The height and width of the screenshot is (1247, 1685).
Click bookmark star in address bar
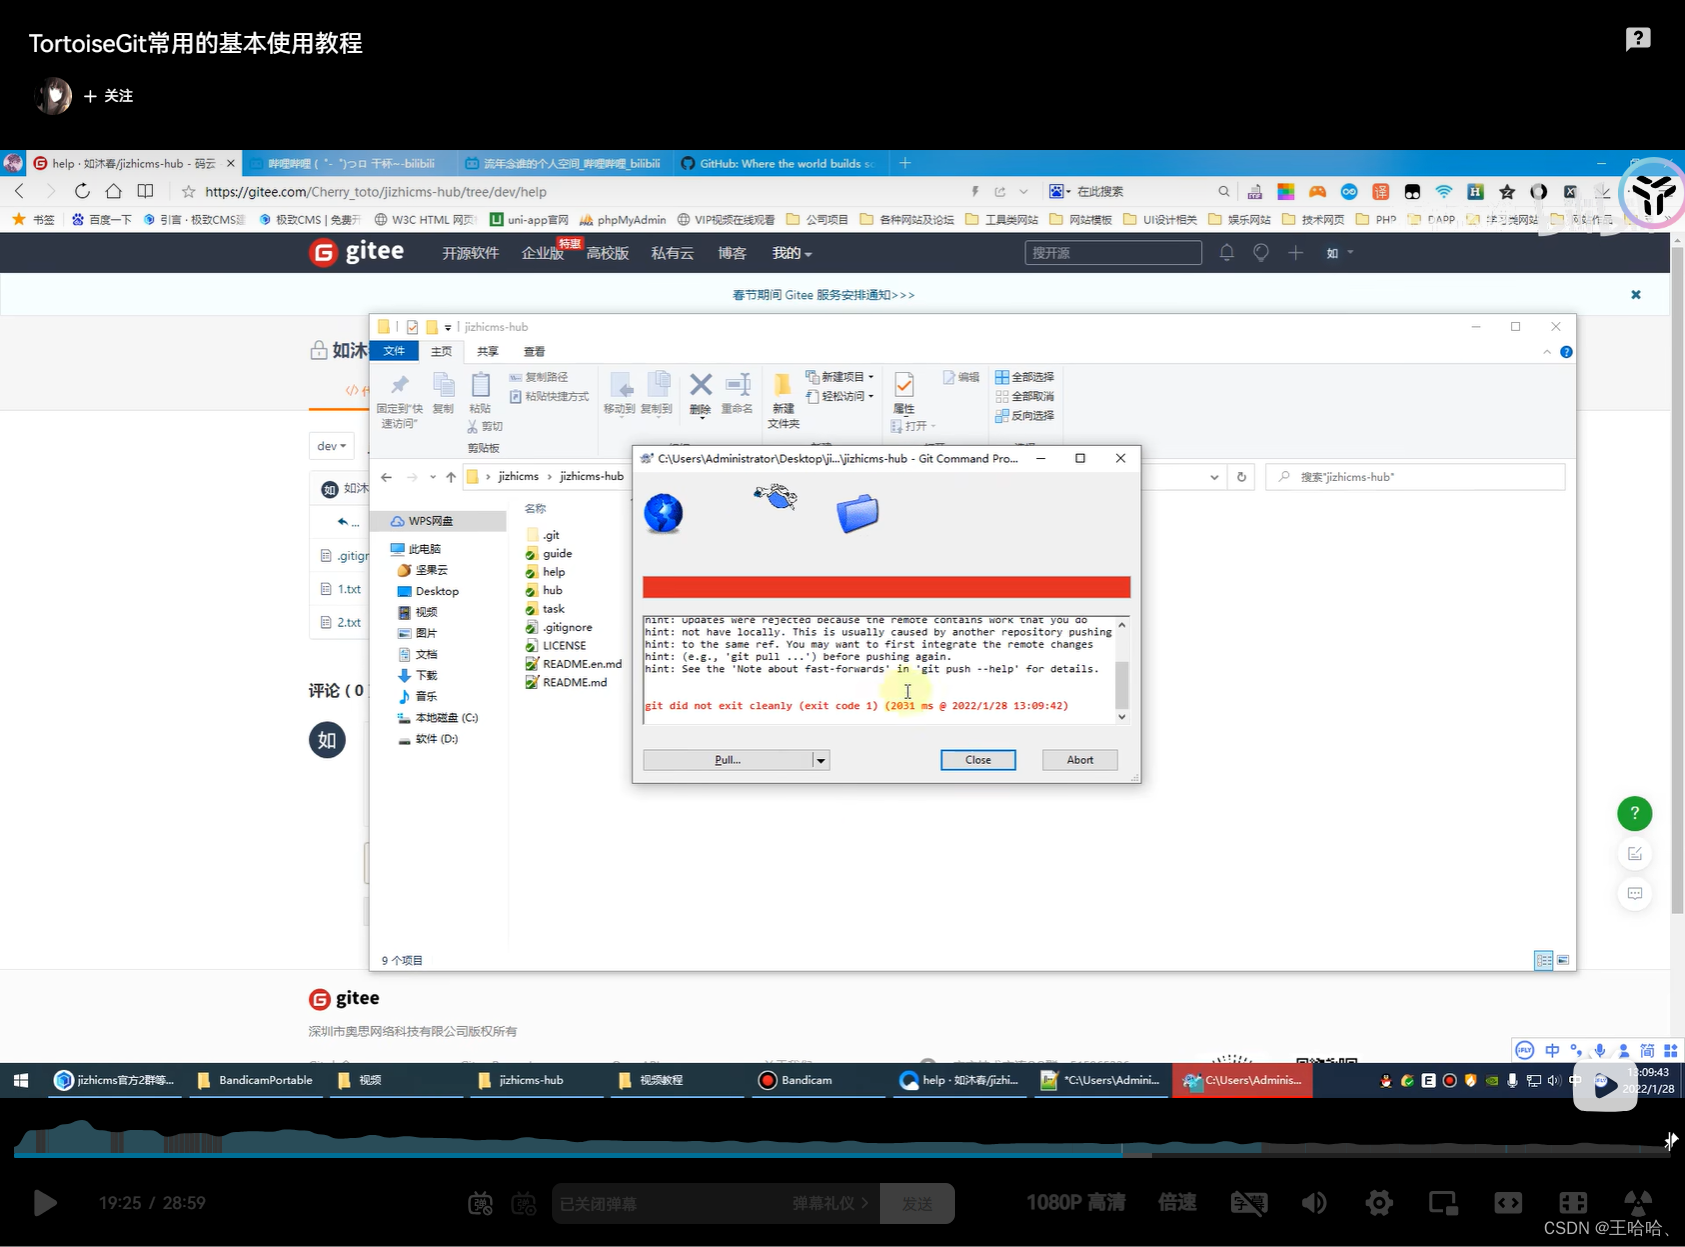click(x=188, y=191)
